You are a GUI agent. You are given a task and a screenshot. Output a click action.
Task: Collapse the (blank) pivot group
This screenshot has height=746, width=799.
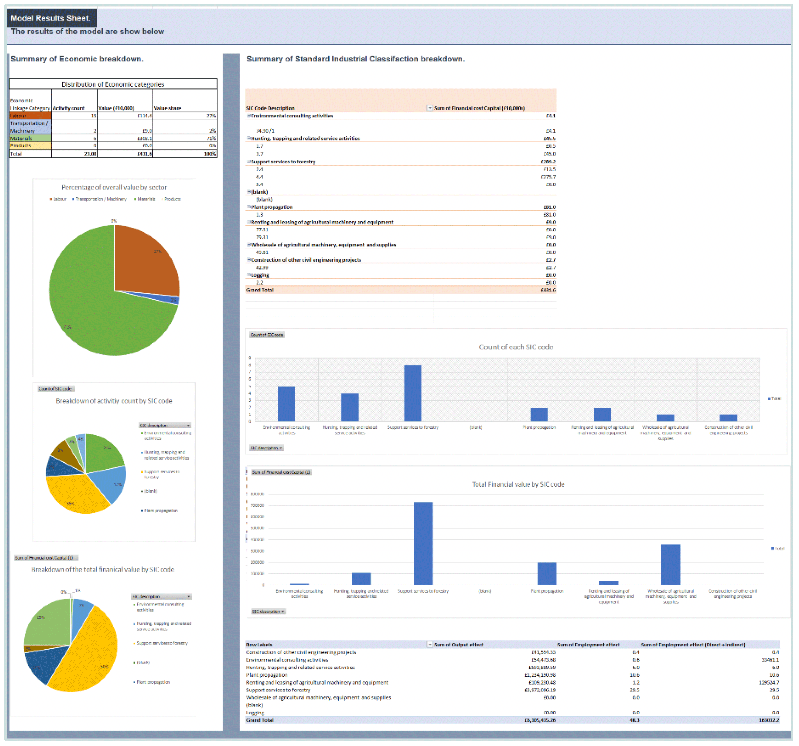(249, 192)
